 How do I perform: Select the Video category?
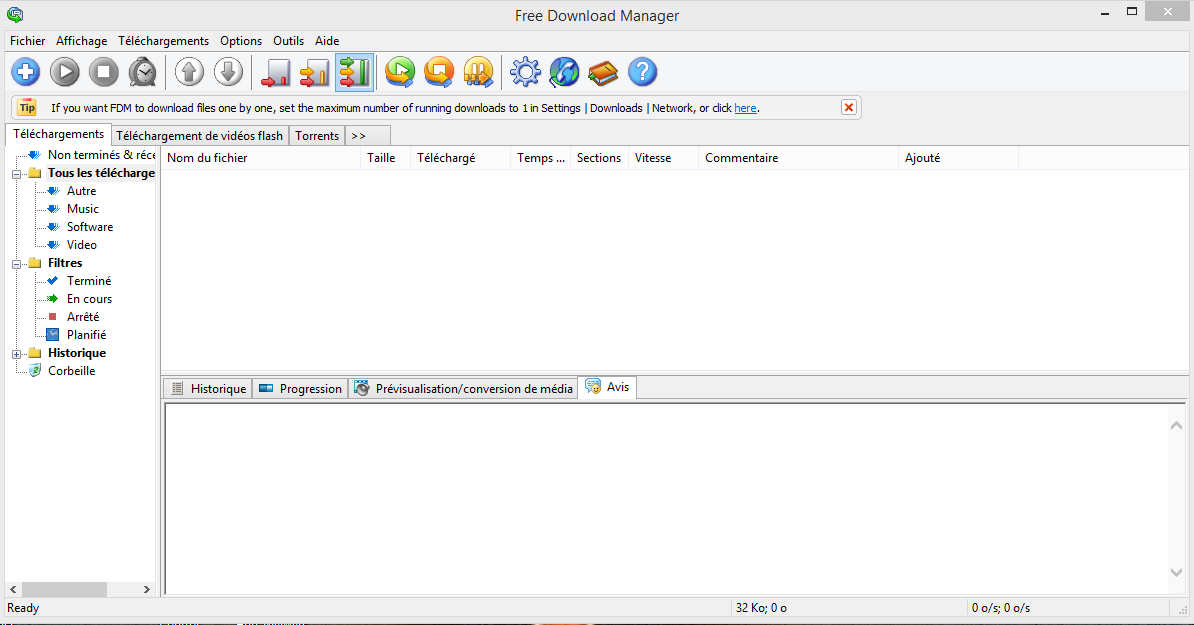click(x=81, y=245)
